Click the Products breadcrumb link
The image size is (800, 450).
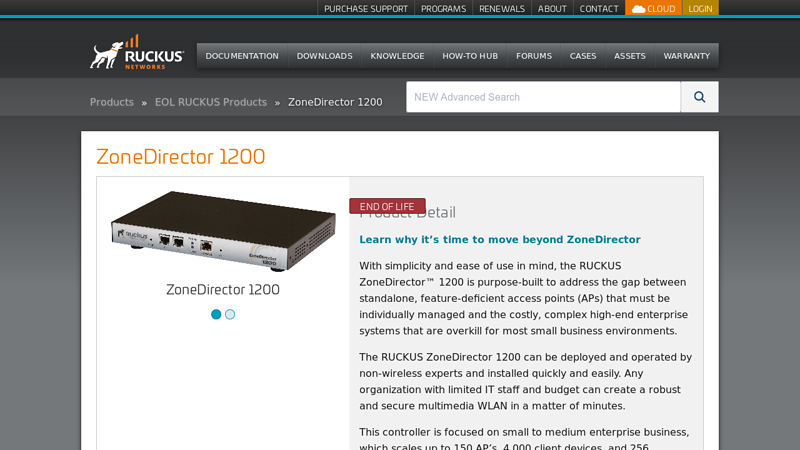pyautogui.click(x=112, y=102)
